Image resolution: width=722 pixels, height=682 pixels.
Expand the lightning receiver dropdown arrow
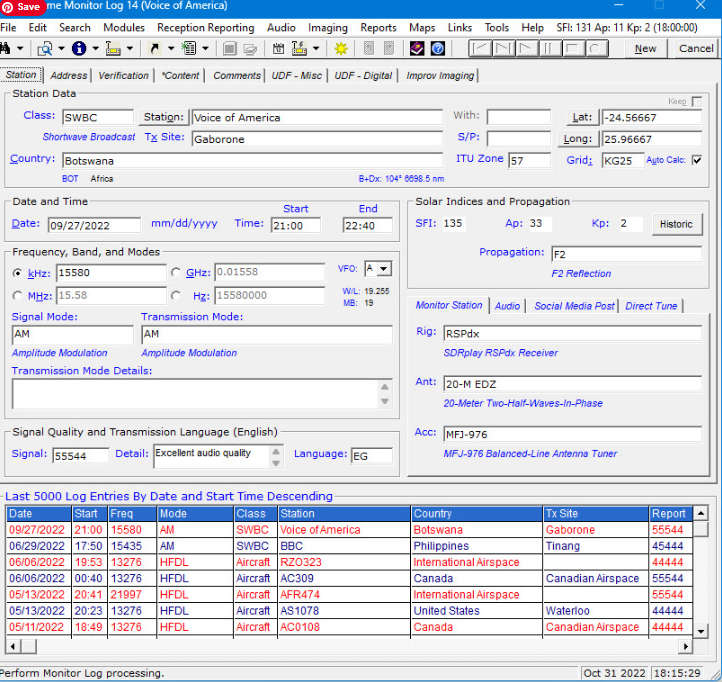pyautogui.click(x=315, y=48)
